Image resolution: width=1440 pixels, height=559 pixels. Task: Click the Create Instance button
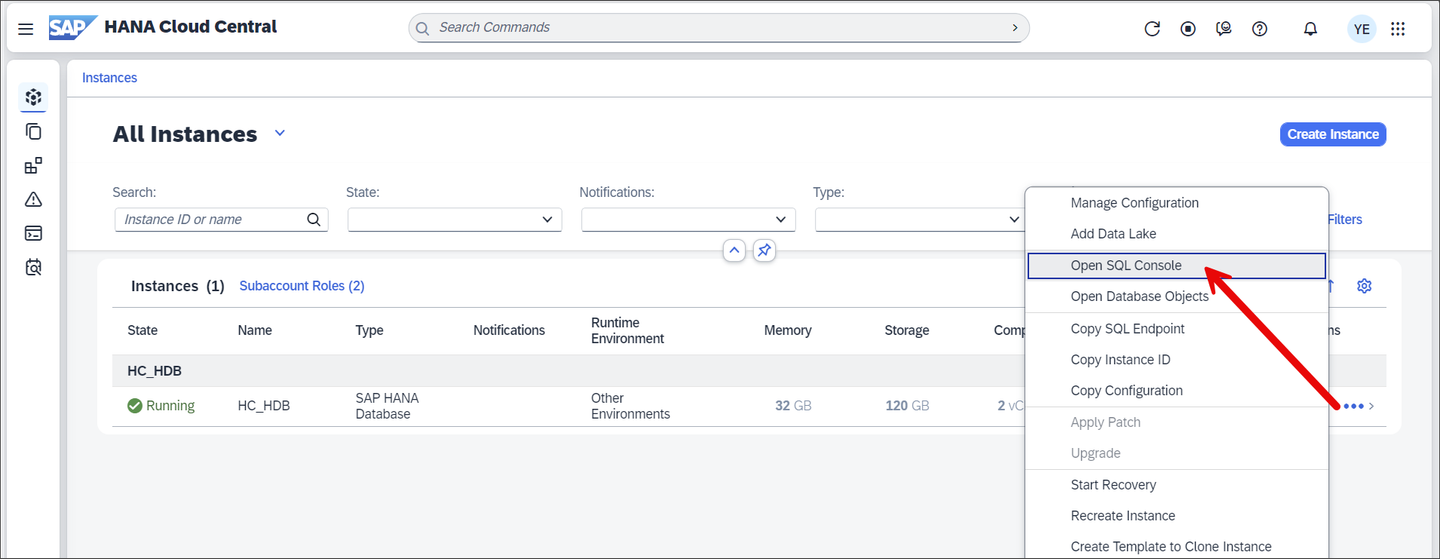(1333, 134)
